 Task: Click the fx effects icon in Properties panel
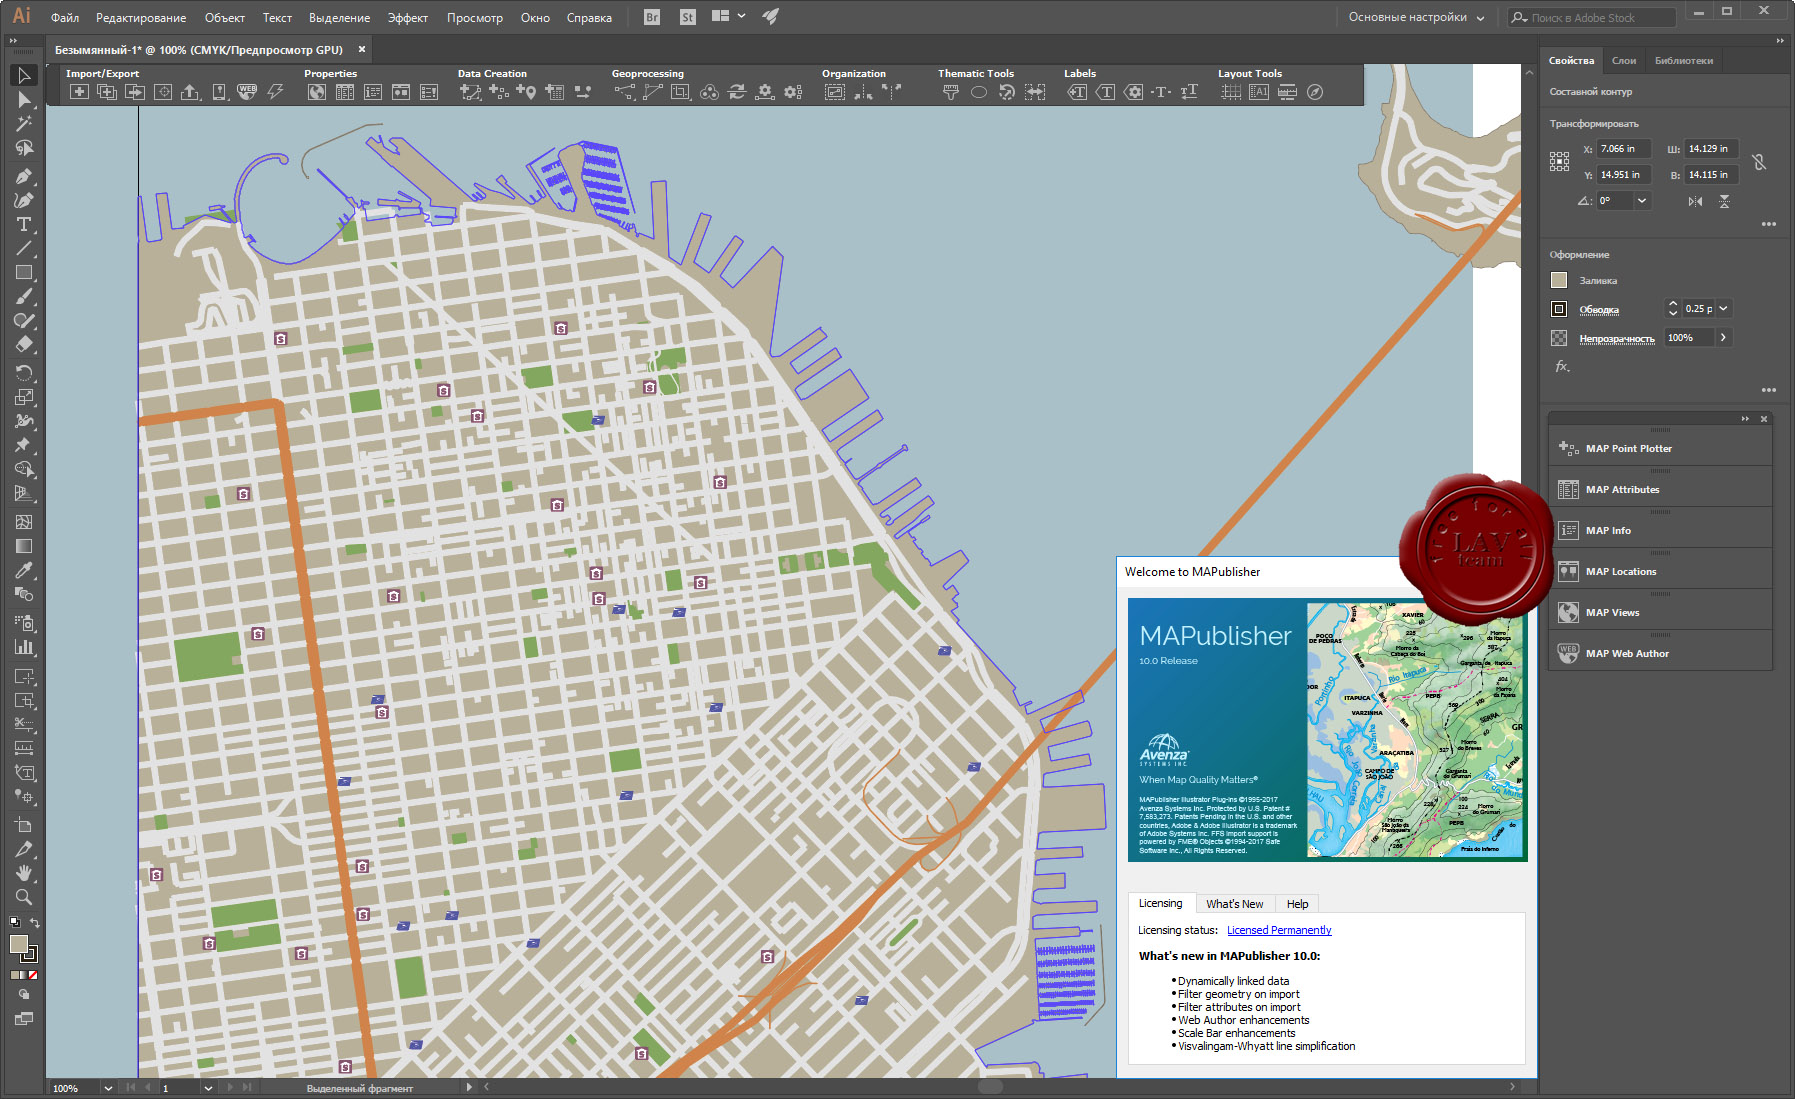1562,366
